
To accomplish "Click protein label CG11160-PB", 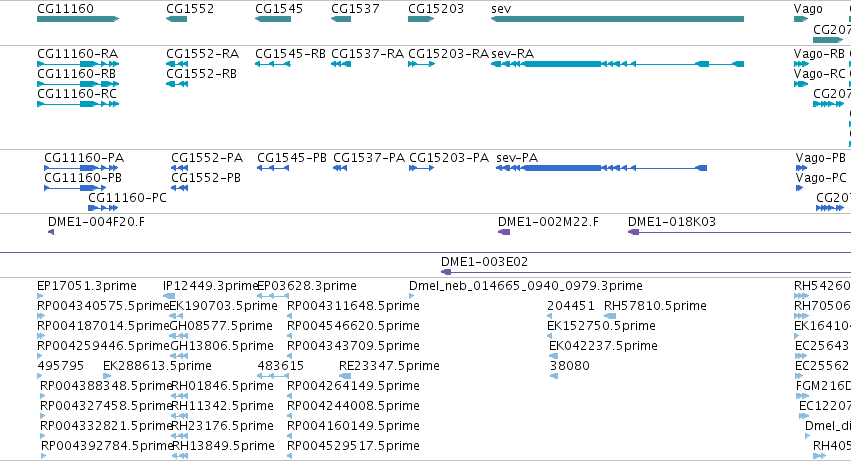I will pyautogui.click(x=83, y=178).
